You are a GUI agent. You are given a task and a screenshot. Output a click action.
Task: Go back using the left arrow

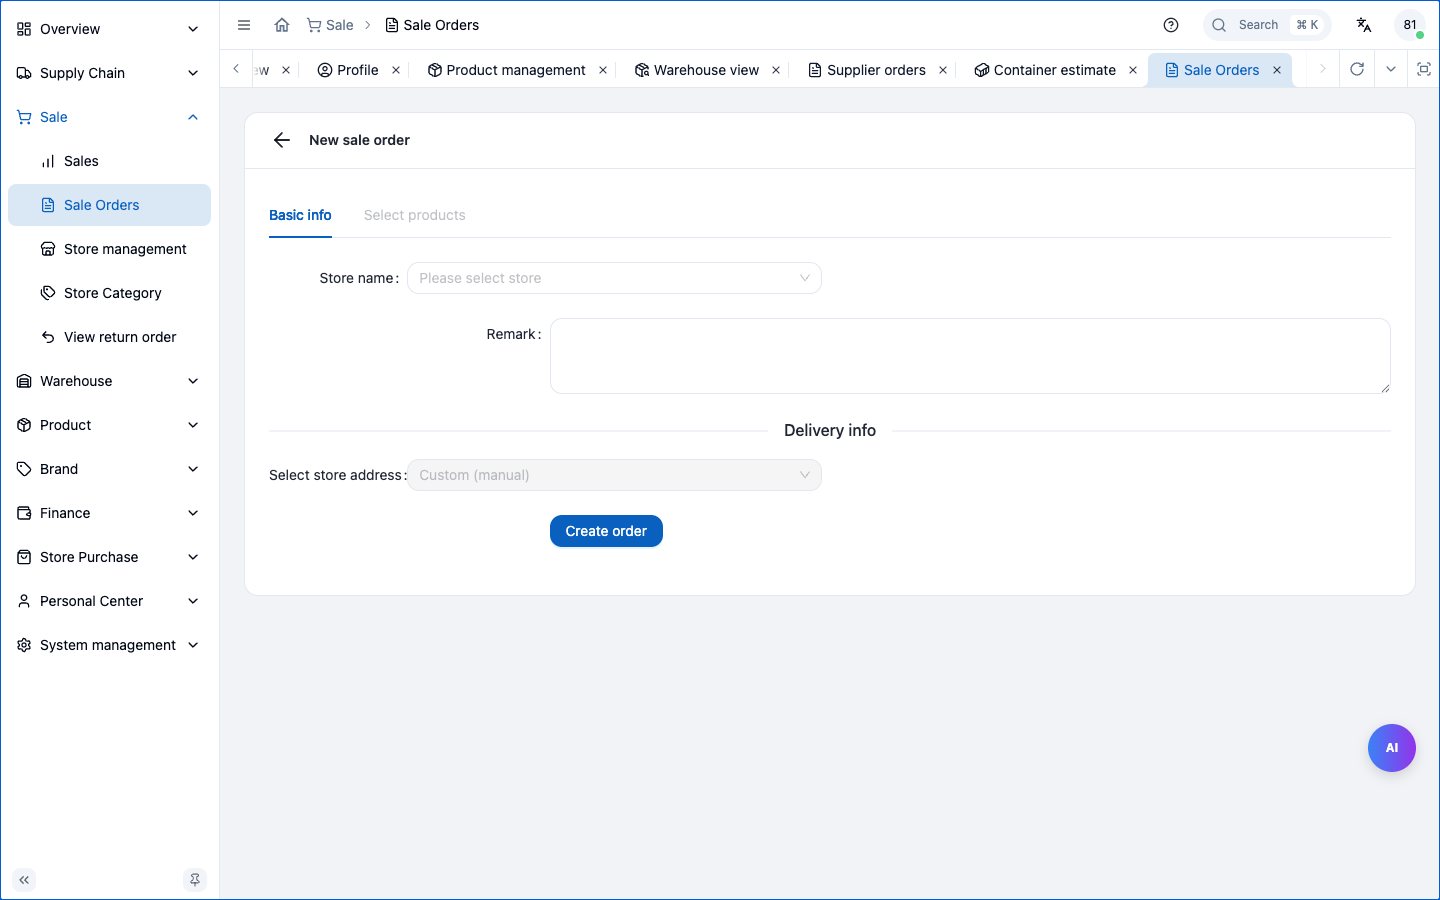pos(282,140)
